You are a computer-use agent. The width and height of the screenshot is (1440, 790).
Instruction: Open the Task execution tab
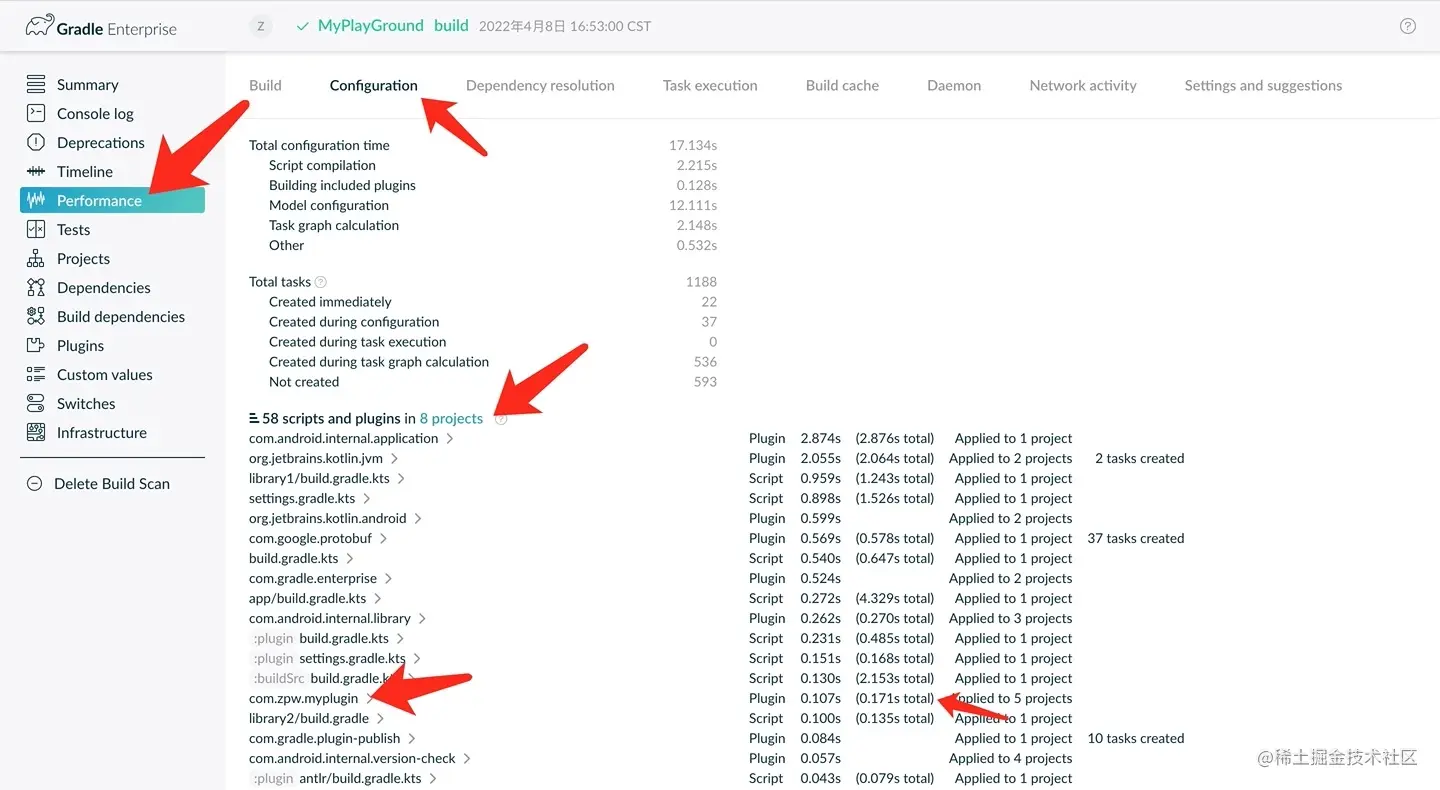(x=710, y=85)
